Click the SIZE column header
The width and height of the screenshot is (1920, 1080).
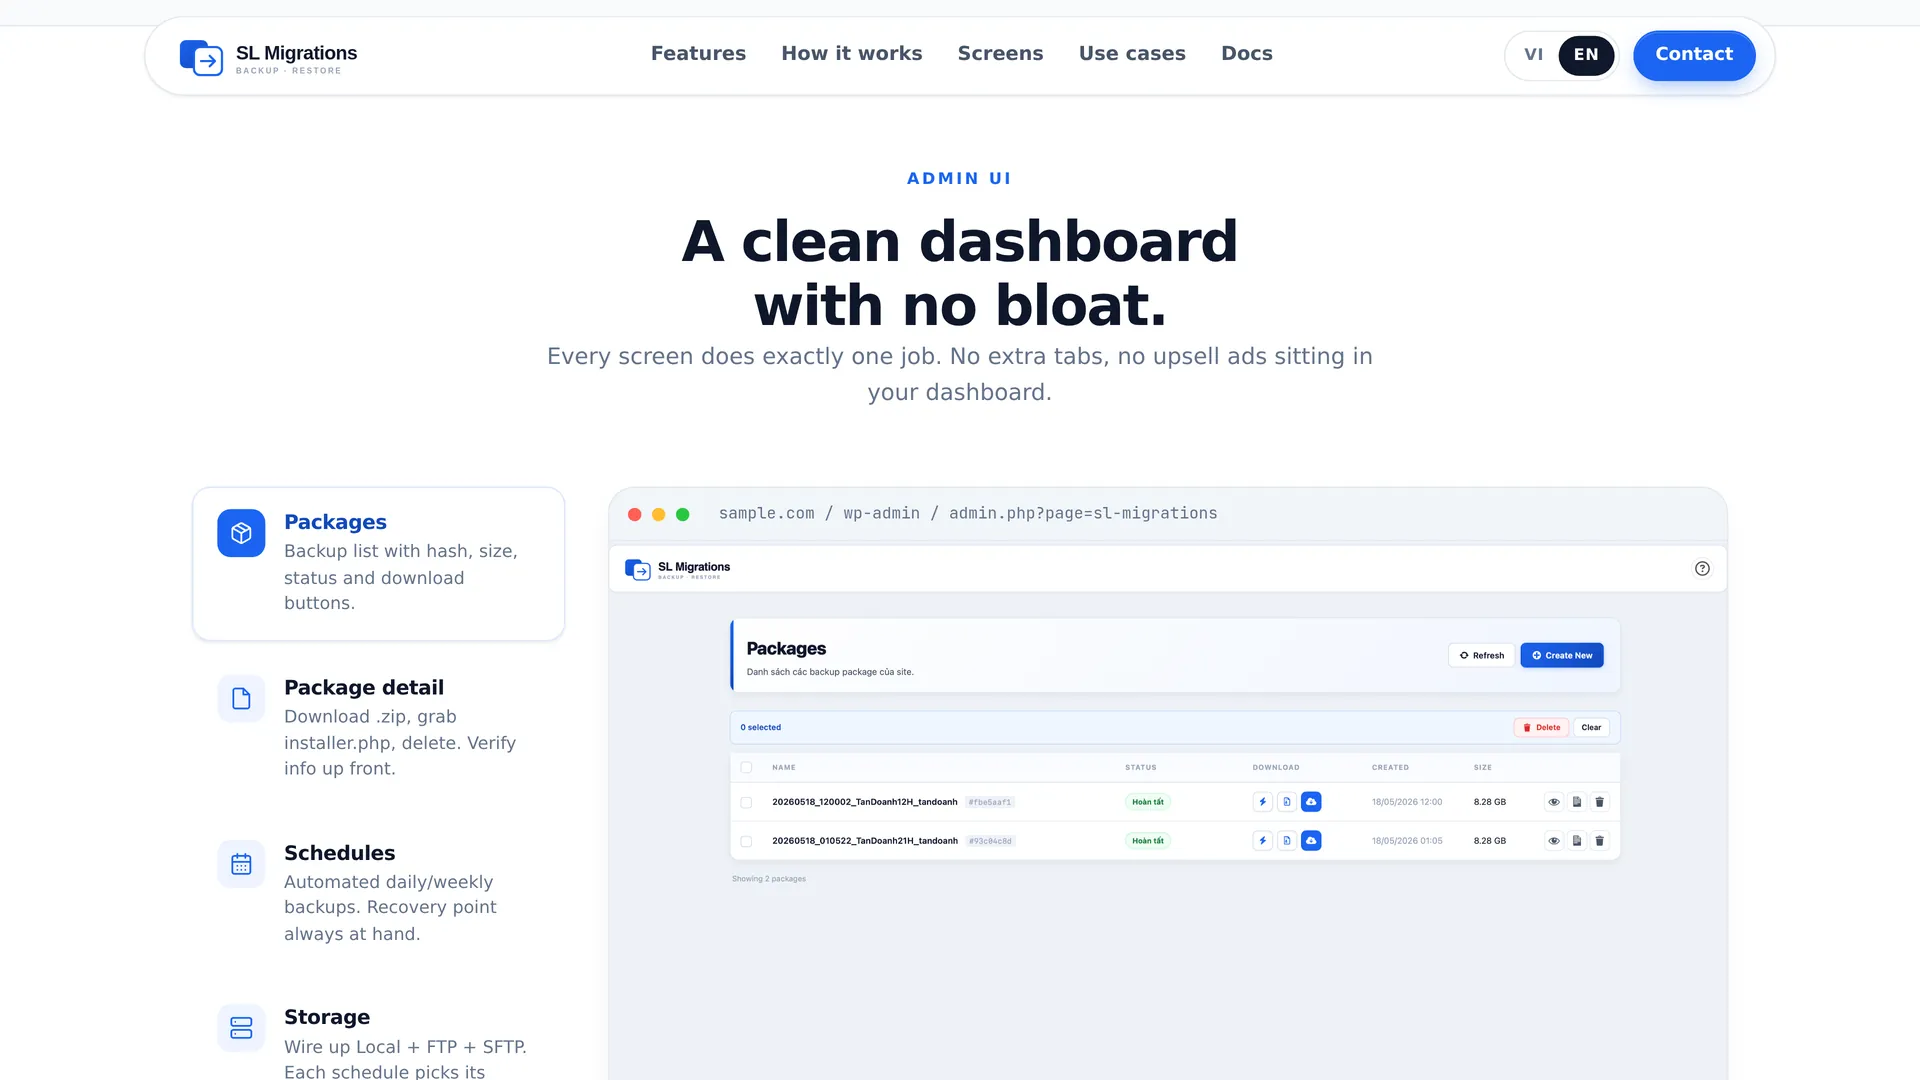tap(1483, 768)
